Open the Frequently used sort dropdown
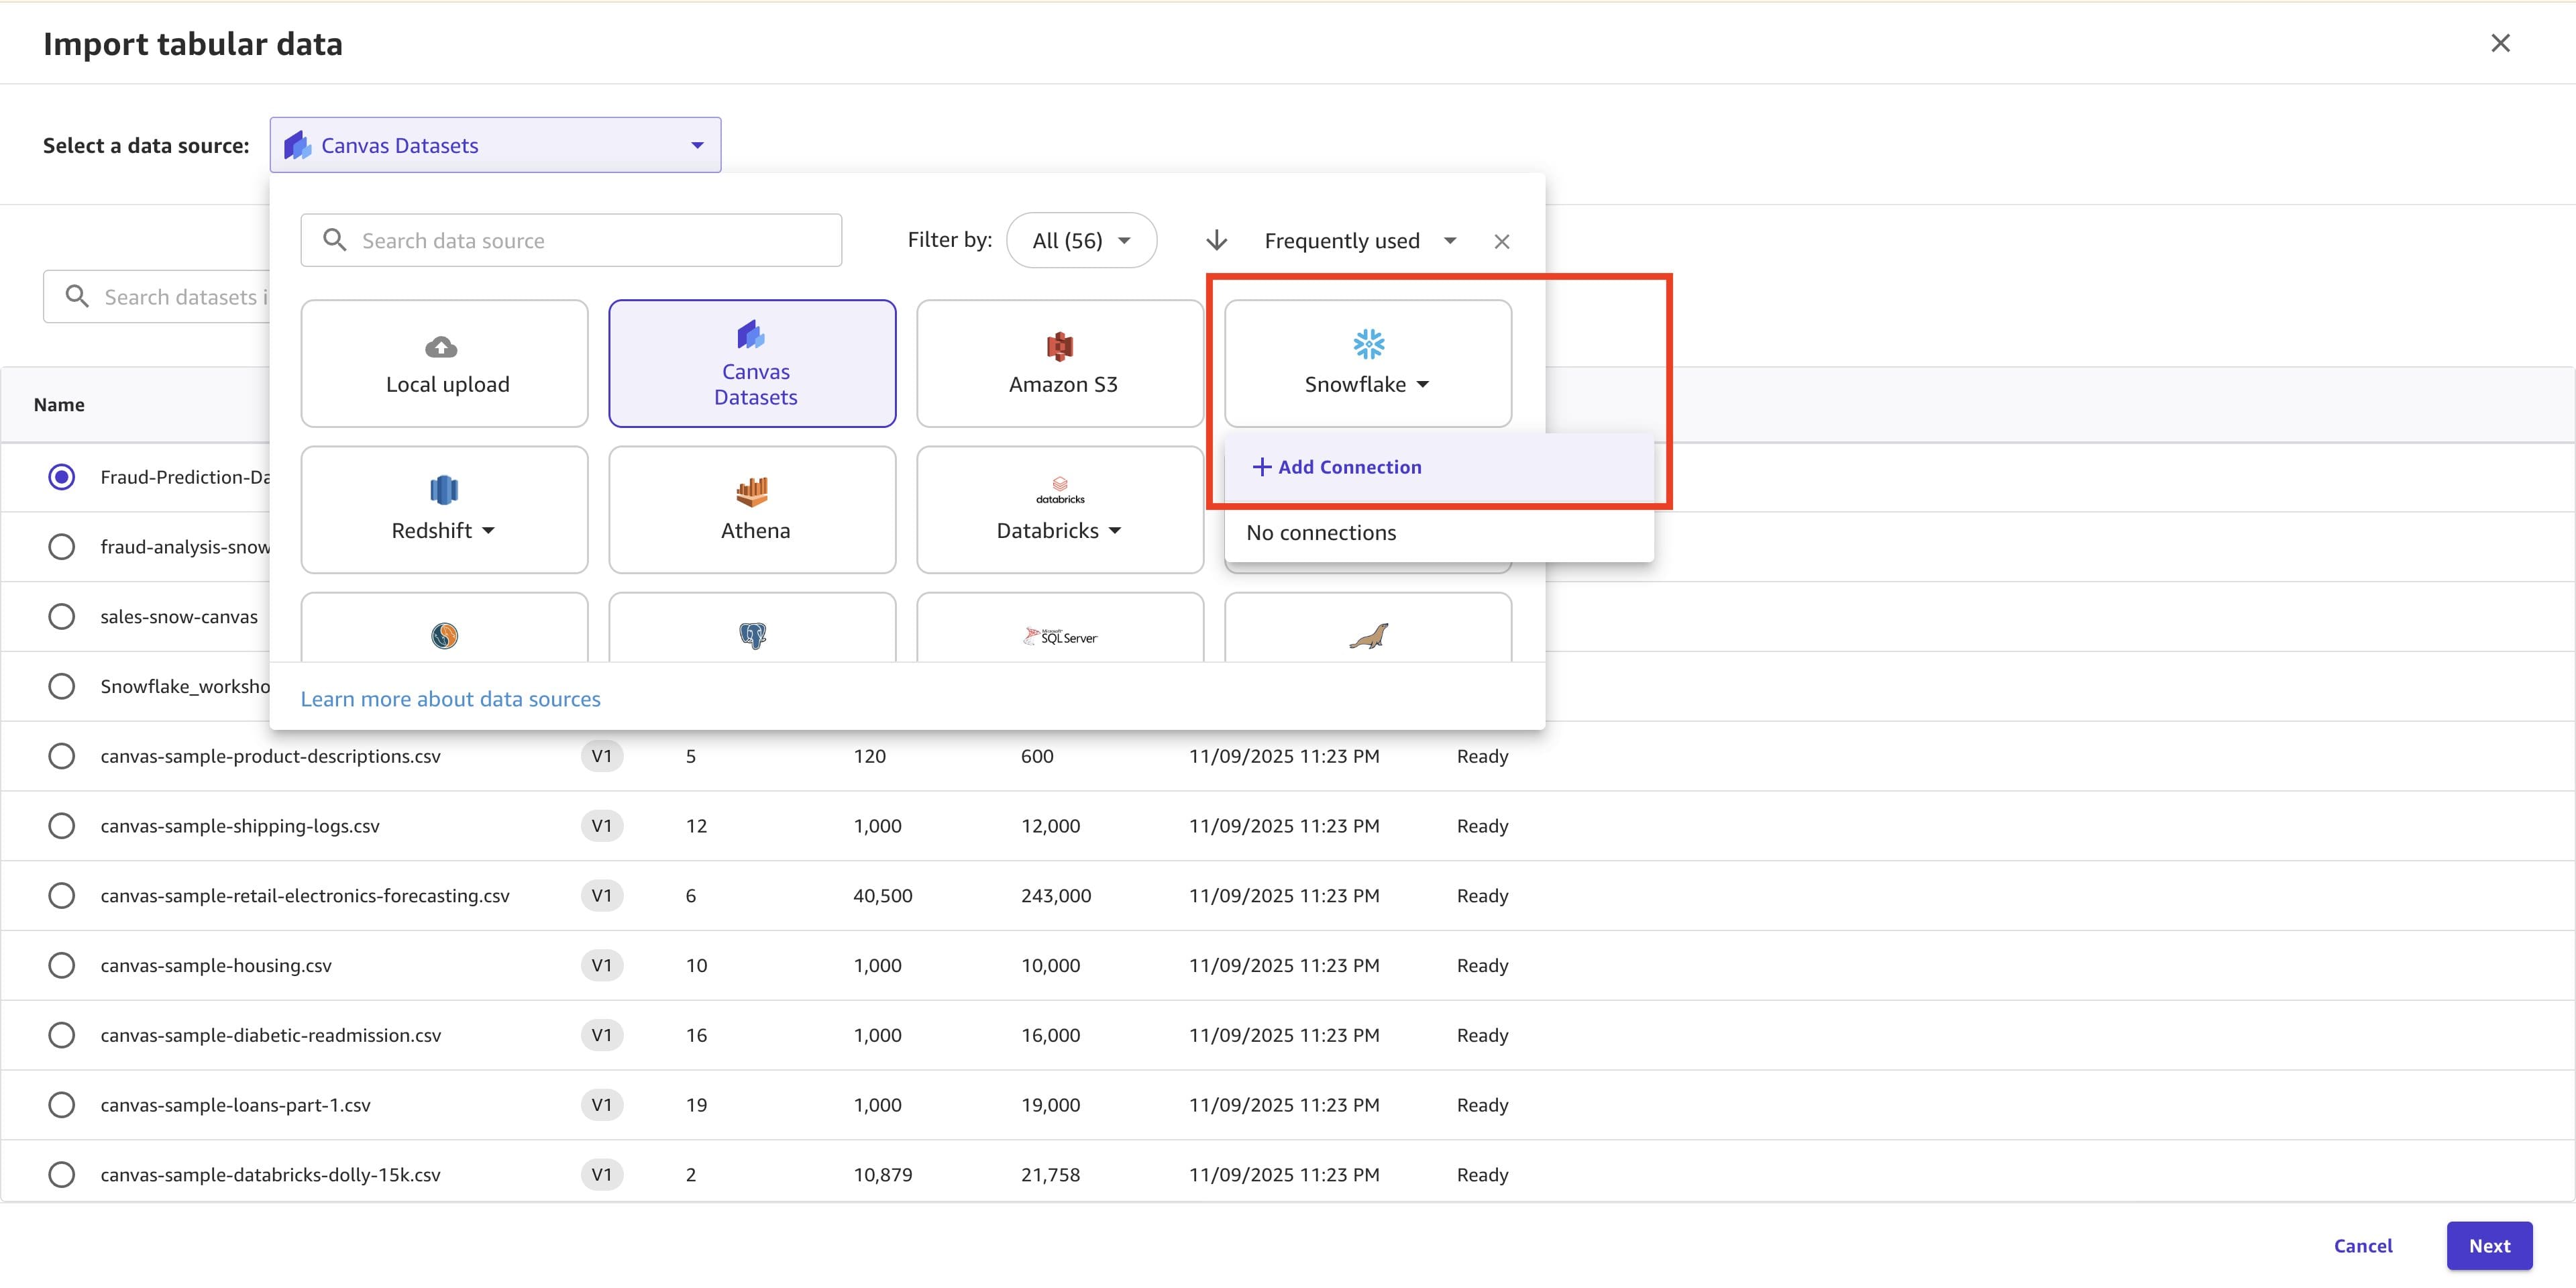The image size is (2576, 1288). 1360,241
